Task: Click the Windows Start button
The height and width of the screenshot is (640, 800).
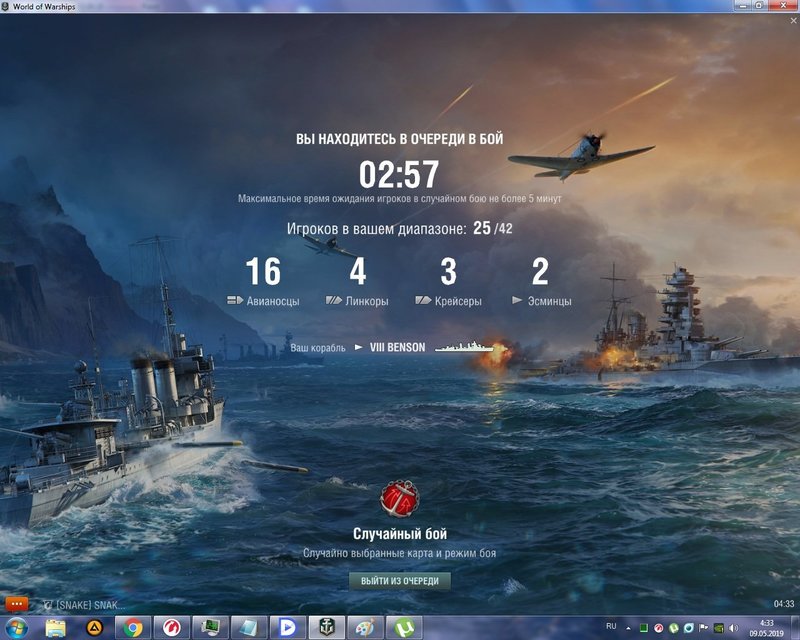Action: 17,627
